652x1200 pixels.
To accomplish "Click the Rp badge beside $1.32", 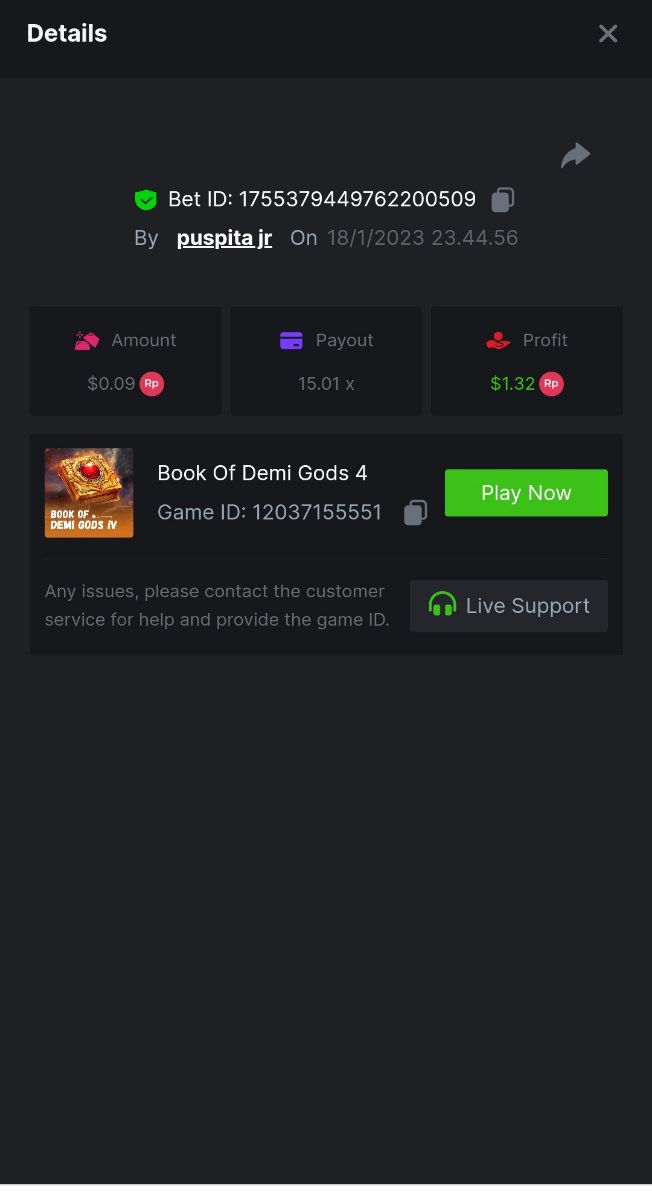I will point(551,383).
